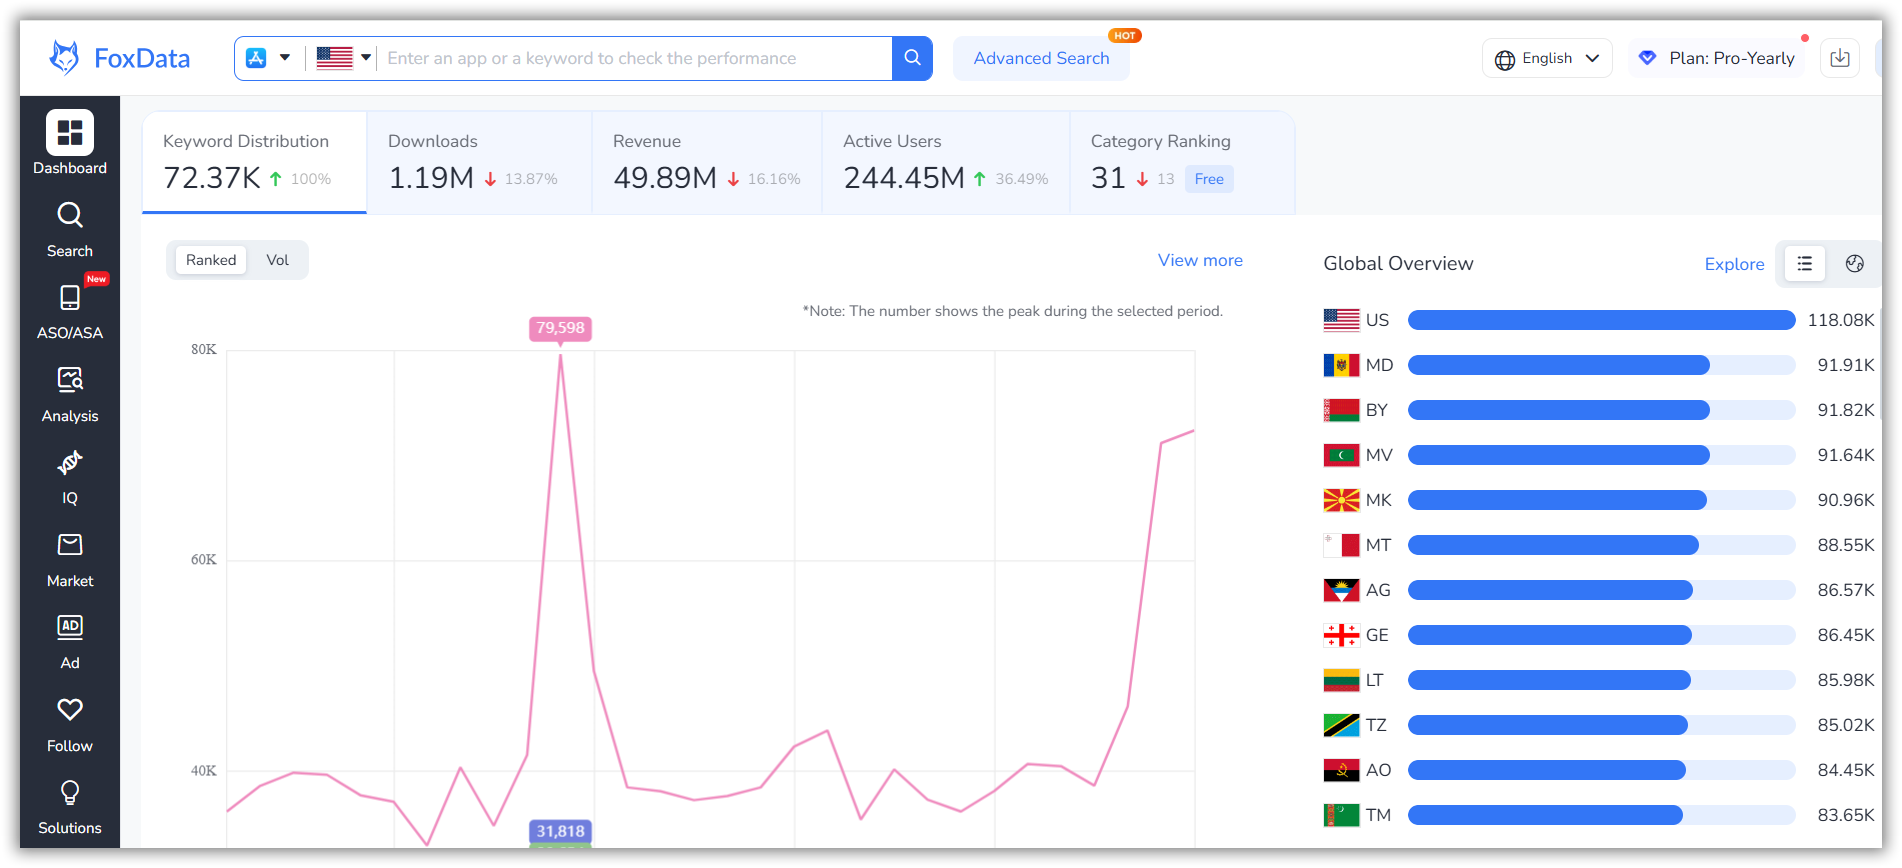This screenshot has height=868, width=1902.
Task: Click the 91.91K value for MD
Action: click(x=1845, y=365)
